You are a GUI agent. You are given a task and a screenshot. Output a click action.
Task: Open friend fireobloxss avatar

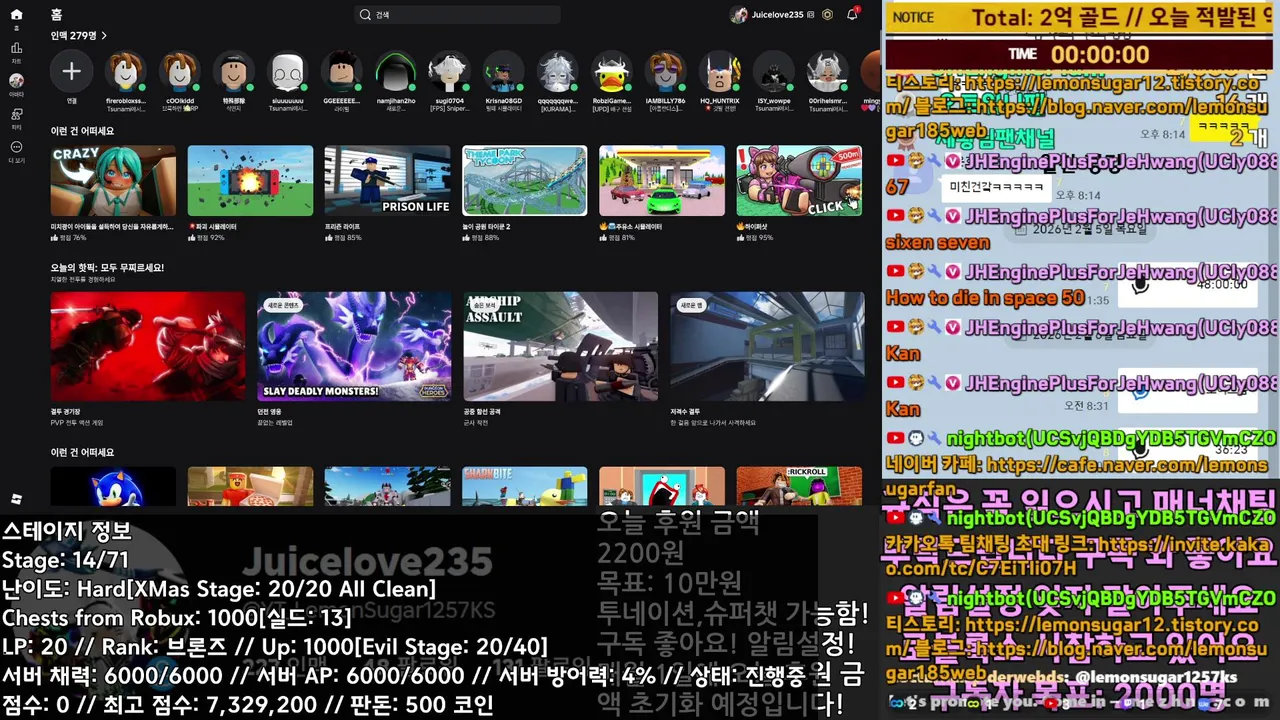[x=125, y=71]
